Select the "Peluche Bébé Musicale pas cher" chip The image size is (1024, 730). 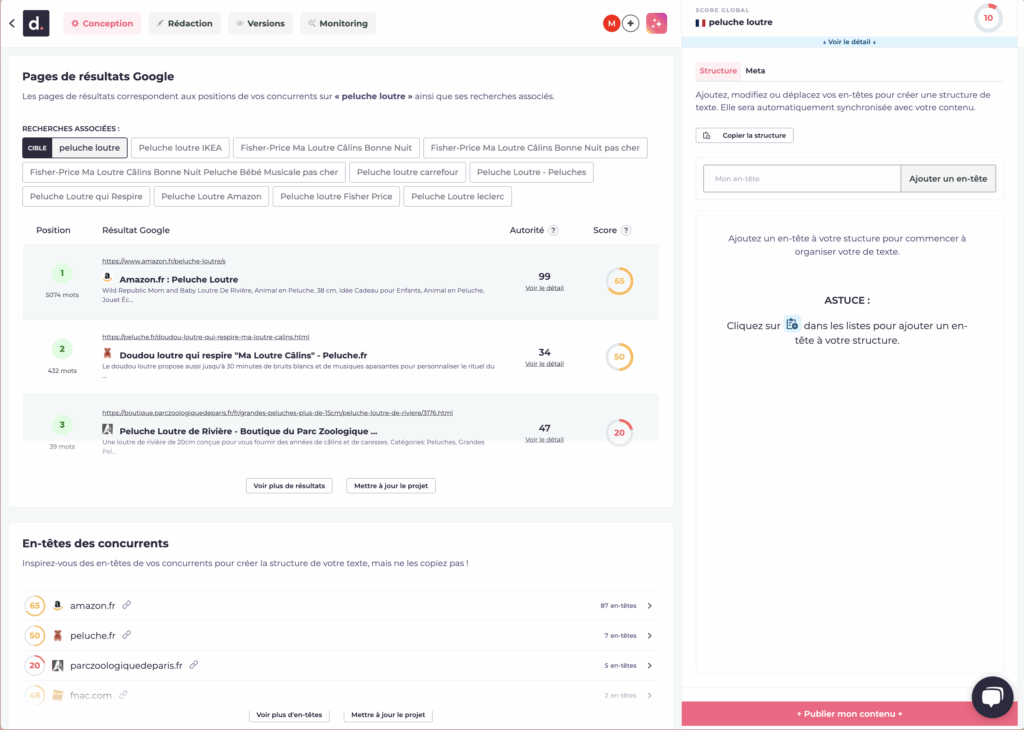coord(184,172)
